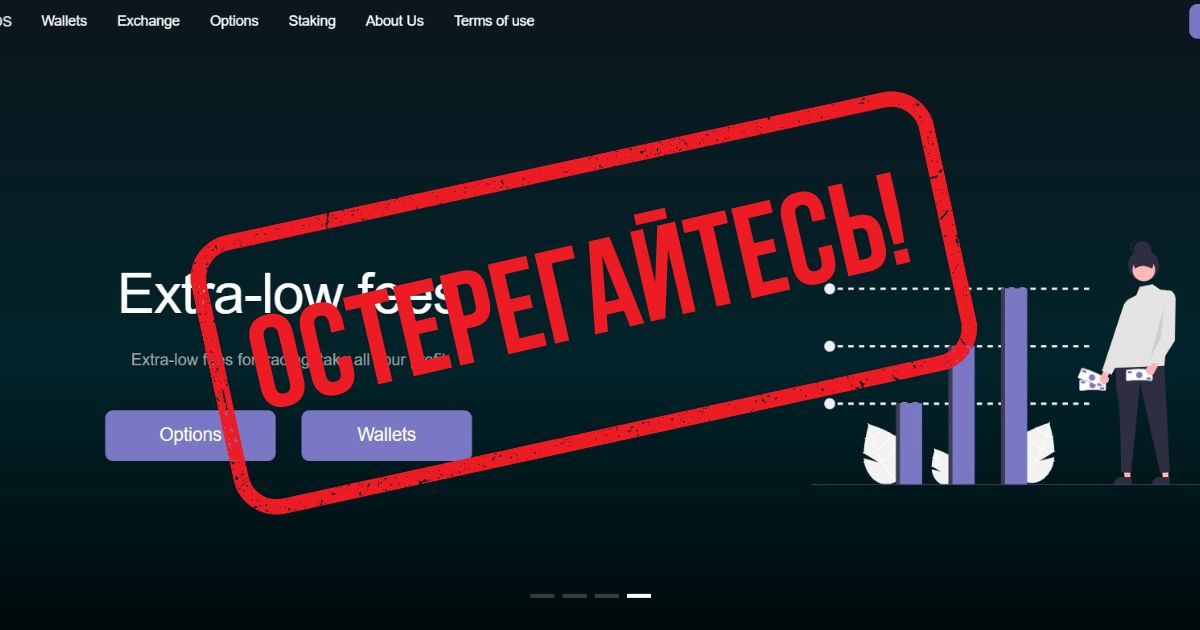The width and height of the screenshot is (1200, 630).
Task: Click the partially visible logo text at top-left
Action: click(x=6, y=20)
